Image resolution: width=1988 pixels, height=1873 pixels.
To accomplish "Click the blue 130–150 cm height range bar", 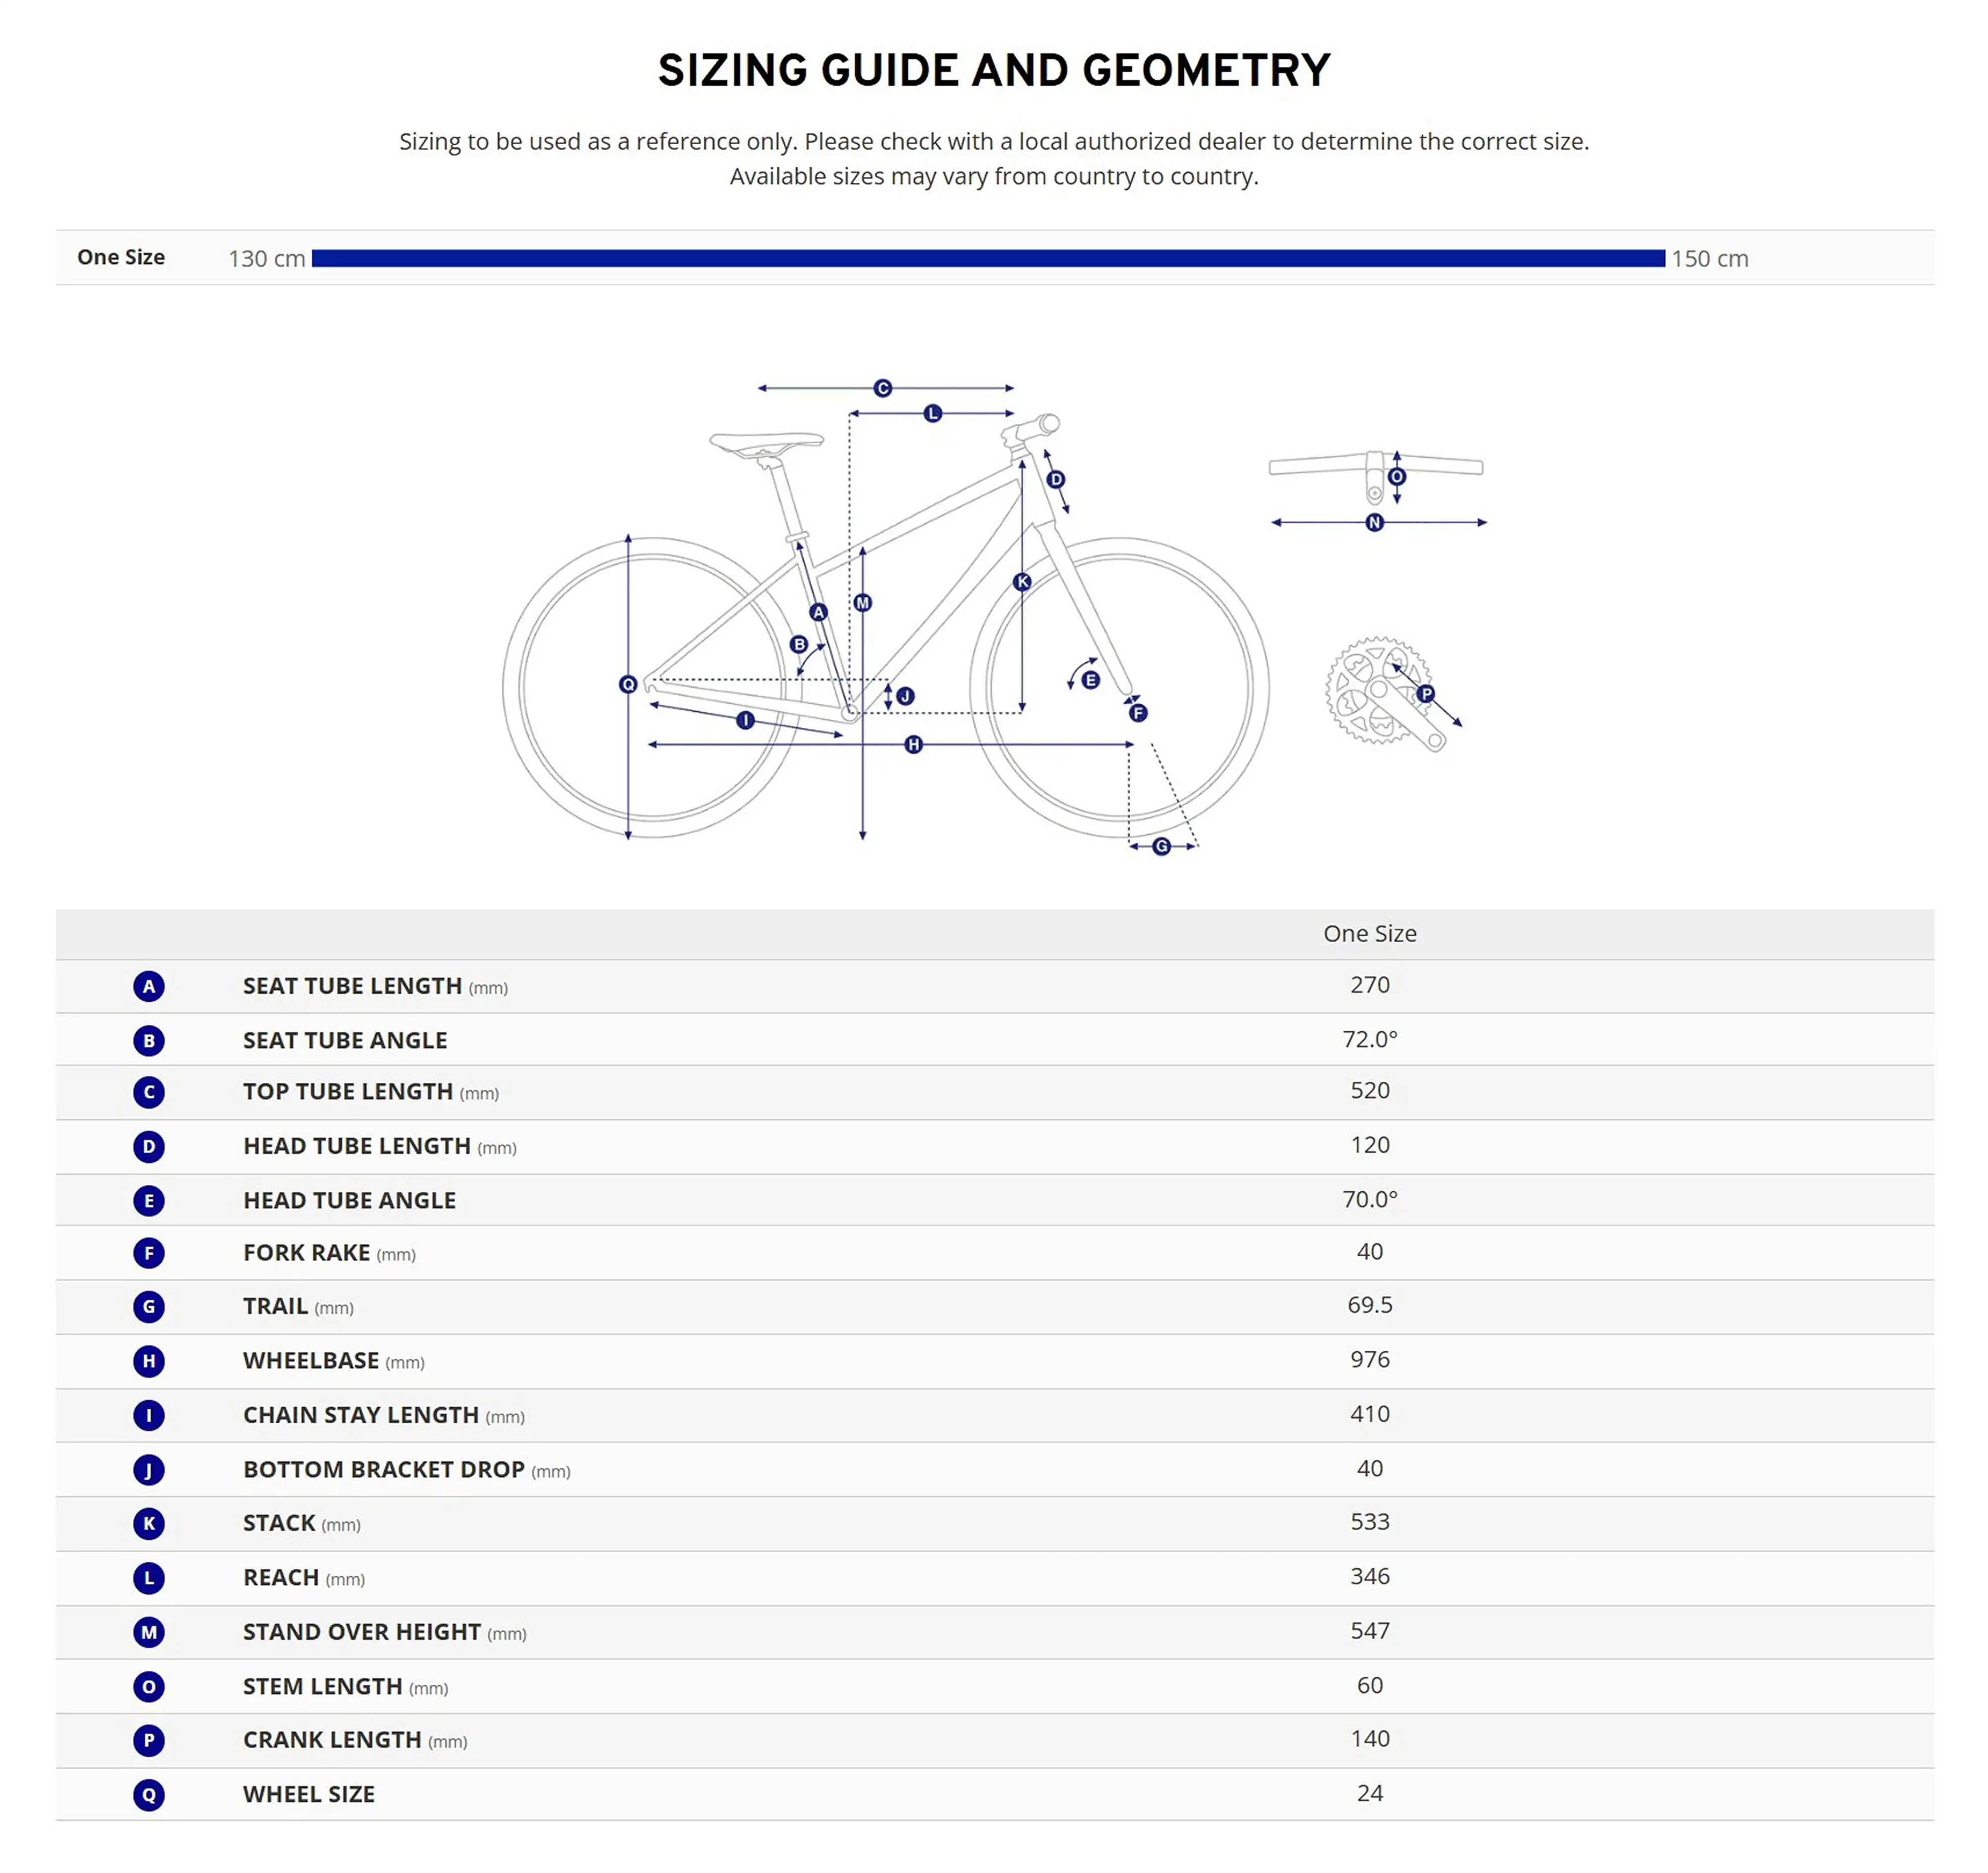I will pos(988,258).
